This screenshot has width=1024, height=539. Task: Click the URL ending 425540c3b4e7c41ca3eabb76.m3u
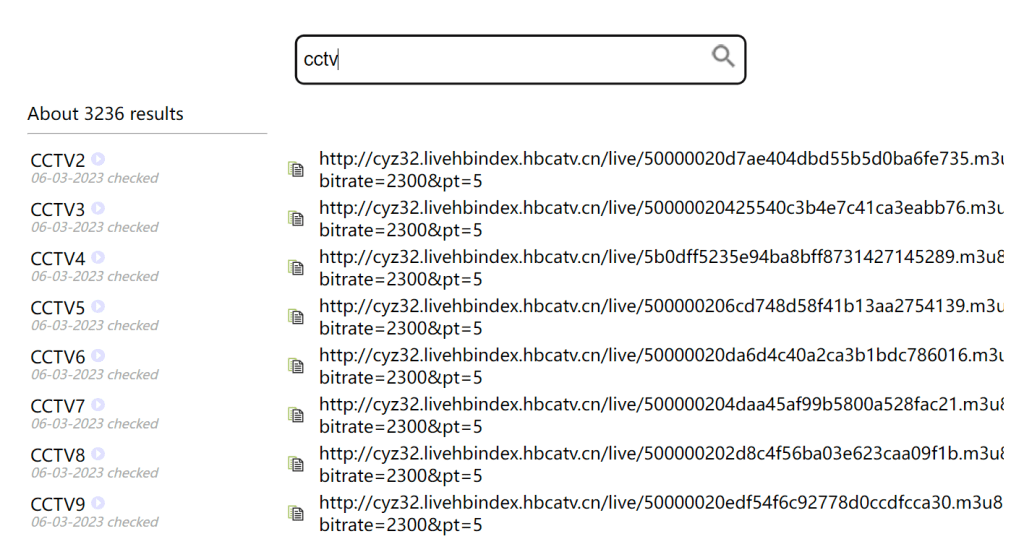tap(661, 218)
